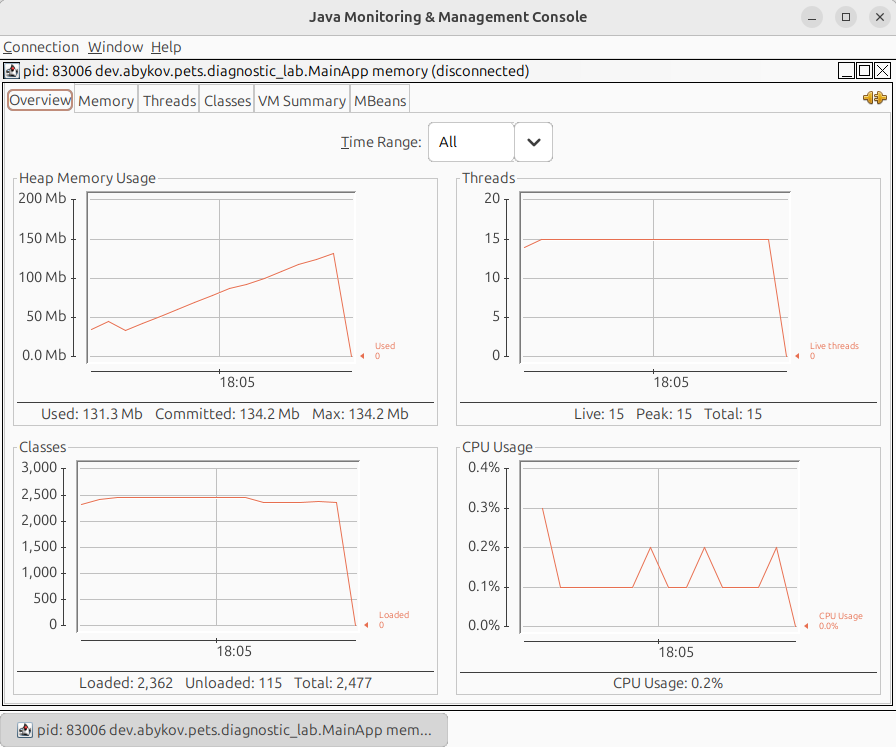The height and width of the screenshot is (747, 896).
Task: Open the Window menu
Action: point(115,47)
